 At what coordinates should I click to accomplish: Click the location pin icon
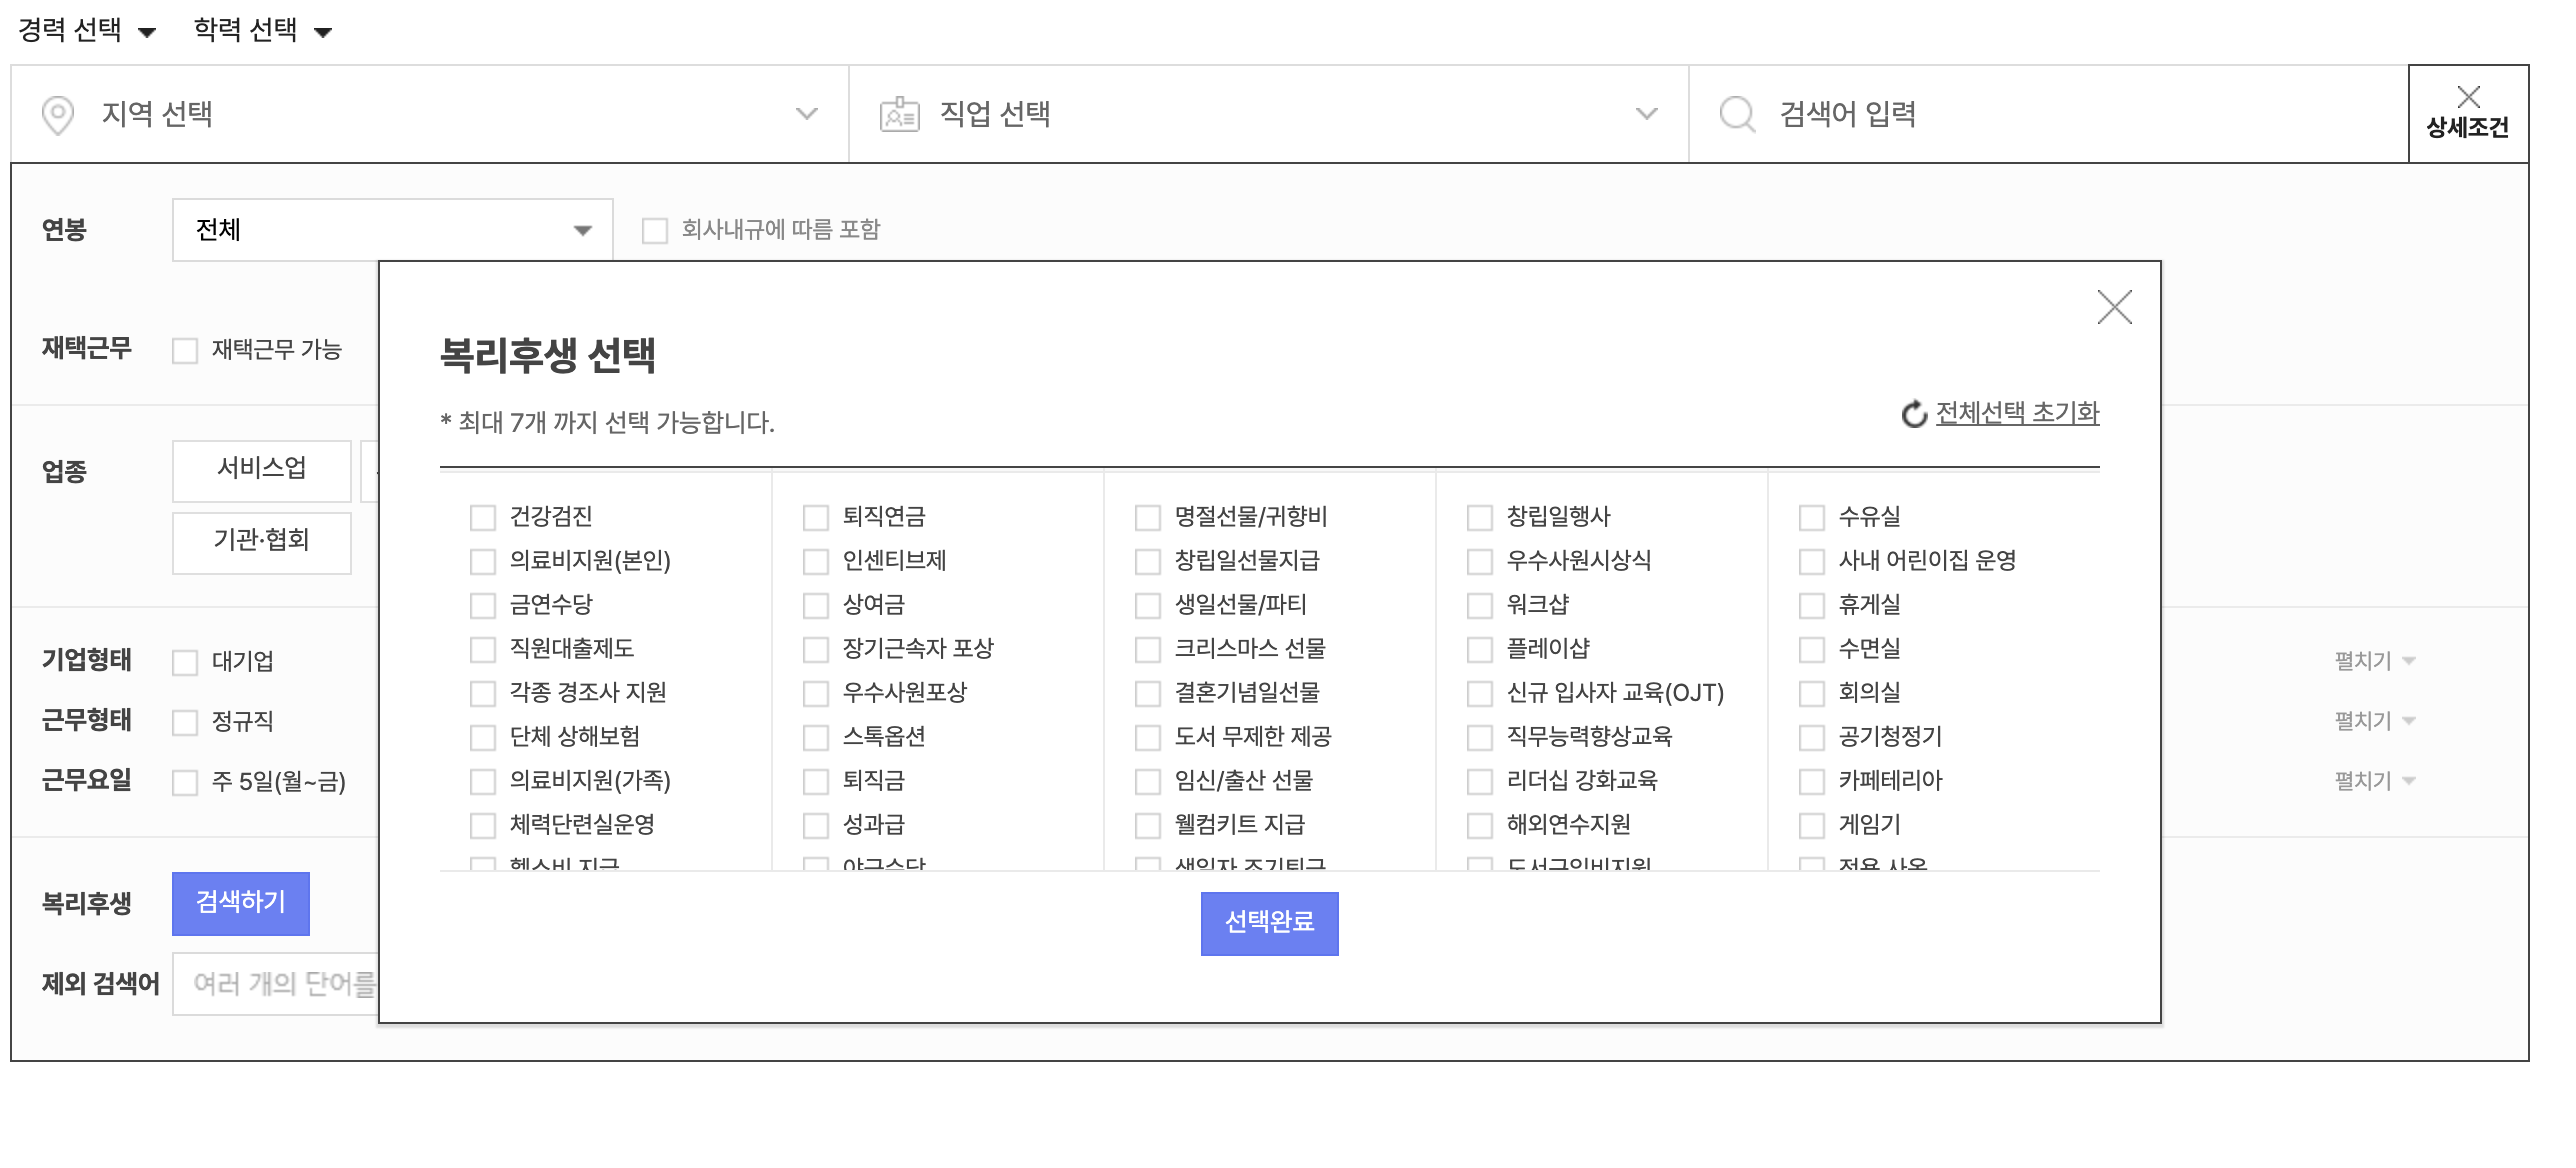tap(58, 115)
